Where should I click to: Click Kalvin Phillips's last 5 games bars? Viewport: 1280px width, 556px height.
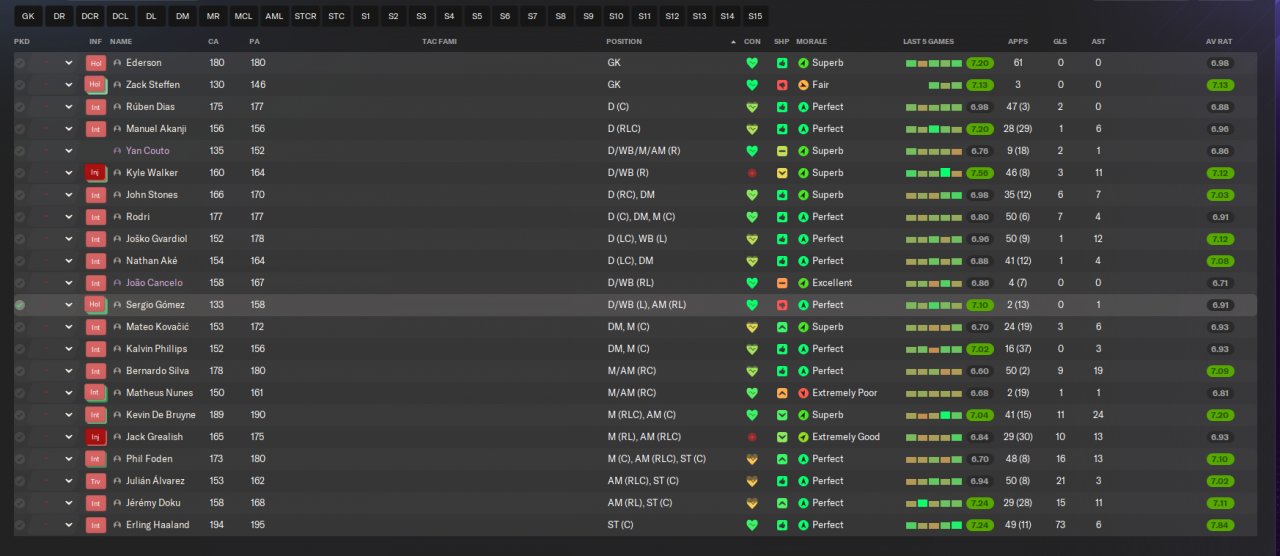pos(934,349)
